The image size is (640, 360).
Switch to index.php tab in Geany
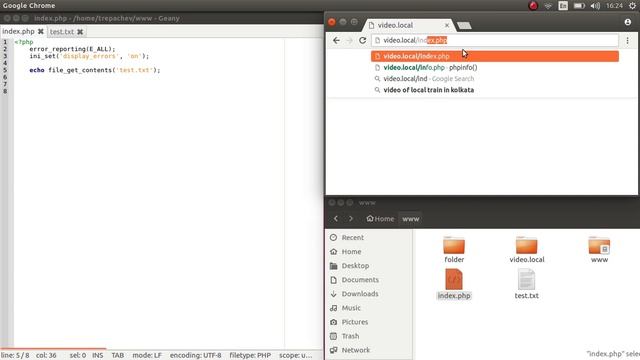click(18, 31)
